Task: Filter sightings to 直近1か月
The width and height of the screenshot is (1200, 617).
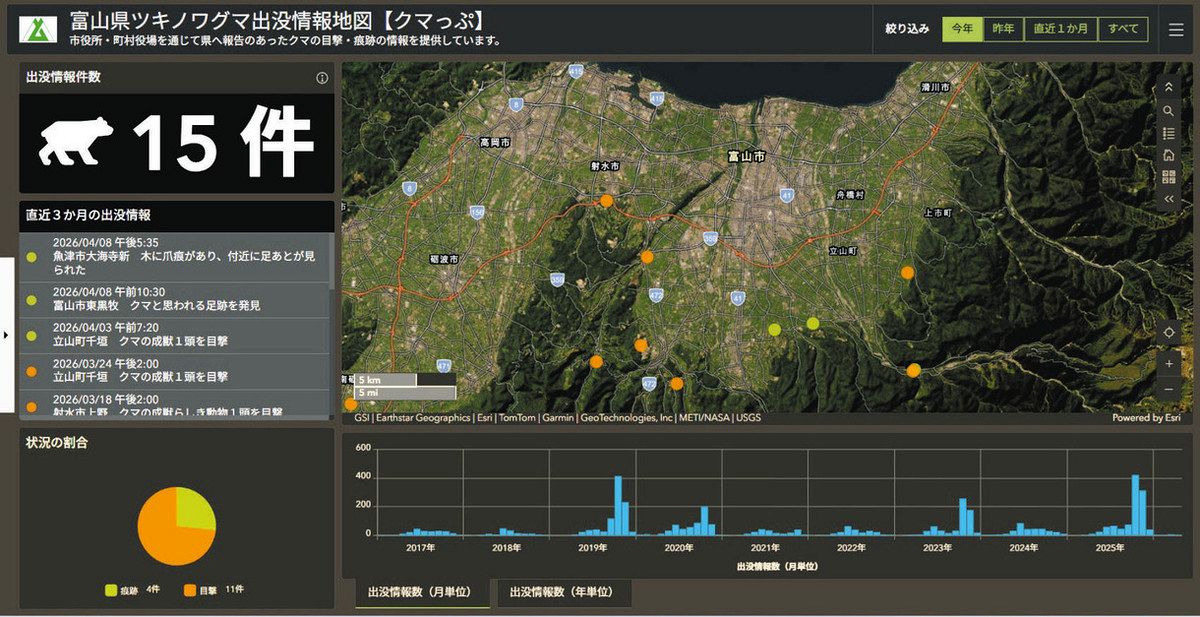Action: [1061, 29]
